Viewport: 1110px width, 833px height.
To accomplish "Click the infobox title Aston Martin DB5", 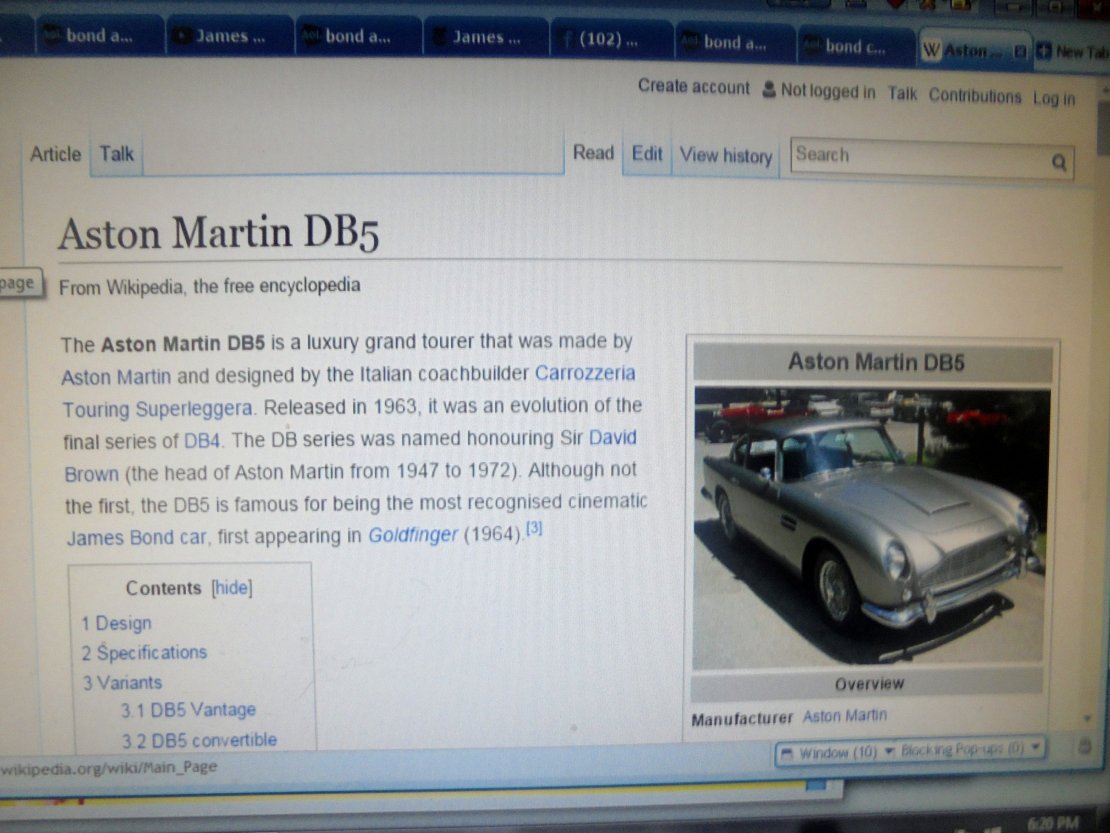I will tap(876, 362).
